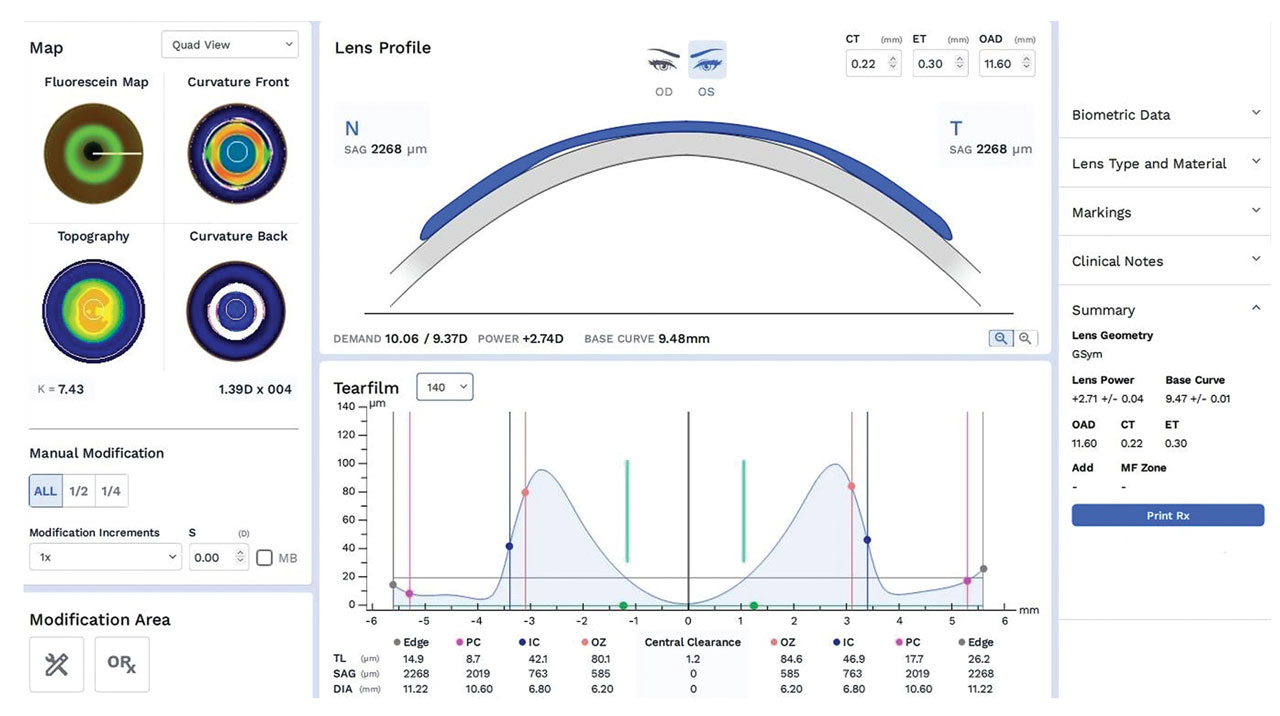Screen dimensions: 1280x716
Task: Toggle the ALL modification scope
Action: click(x=44, y=490)
